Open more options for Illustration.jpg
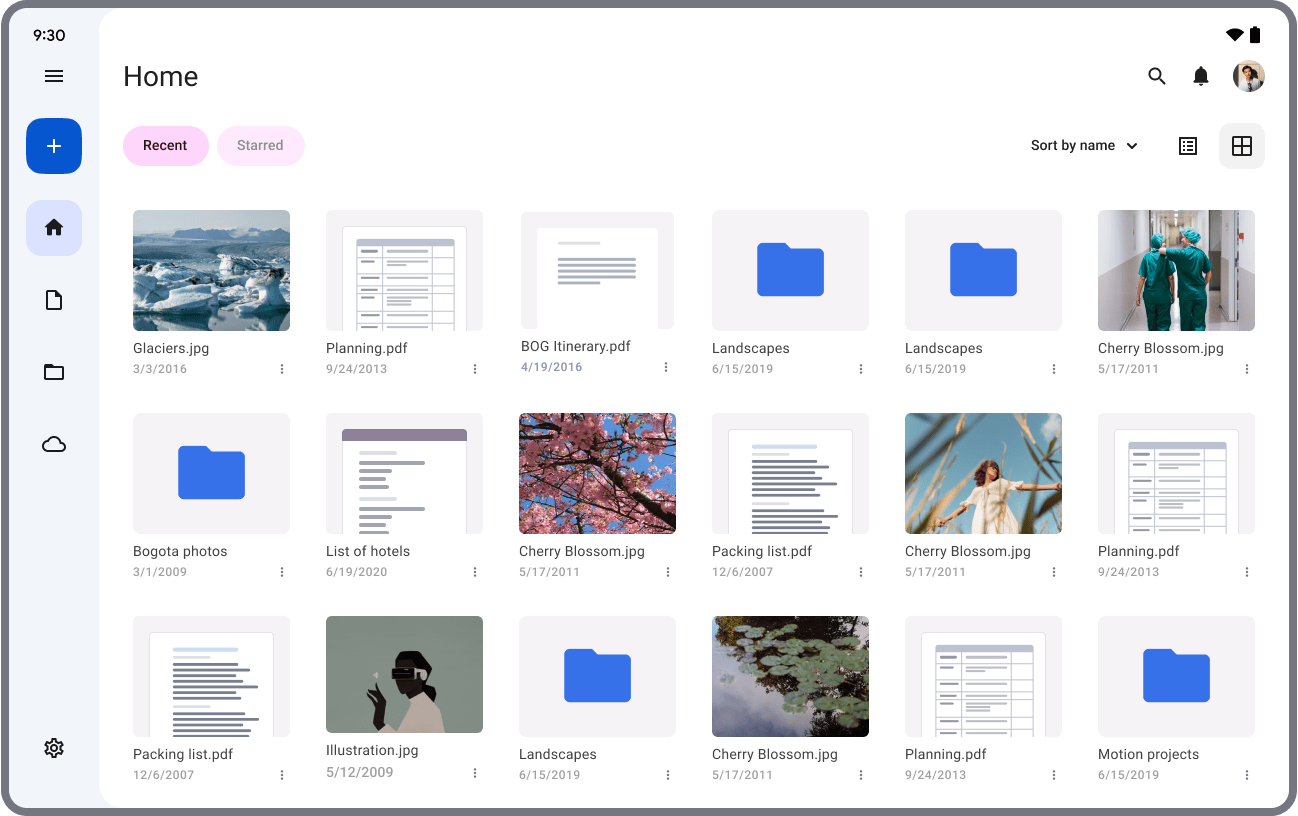1298x816 pixels. pos(475,773)
